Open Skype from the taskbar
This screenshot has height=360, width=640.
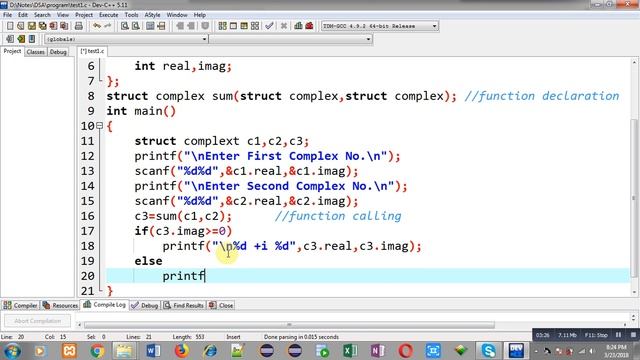(488, 351)
